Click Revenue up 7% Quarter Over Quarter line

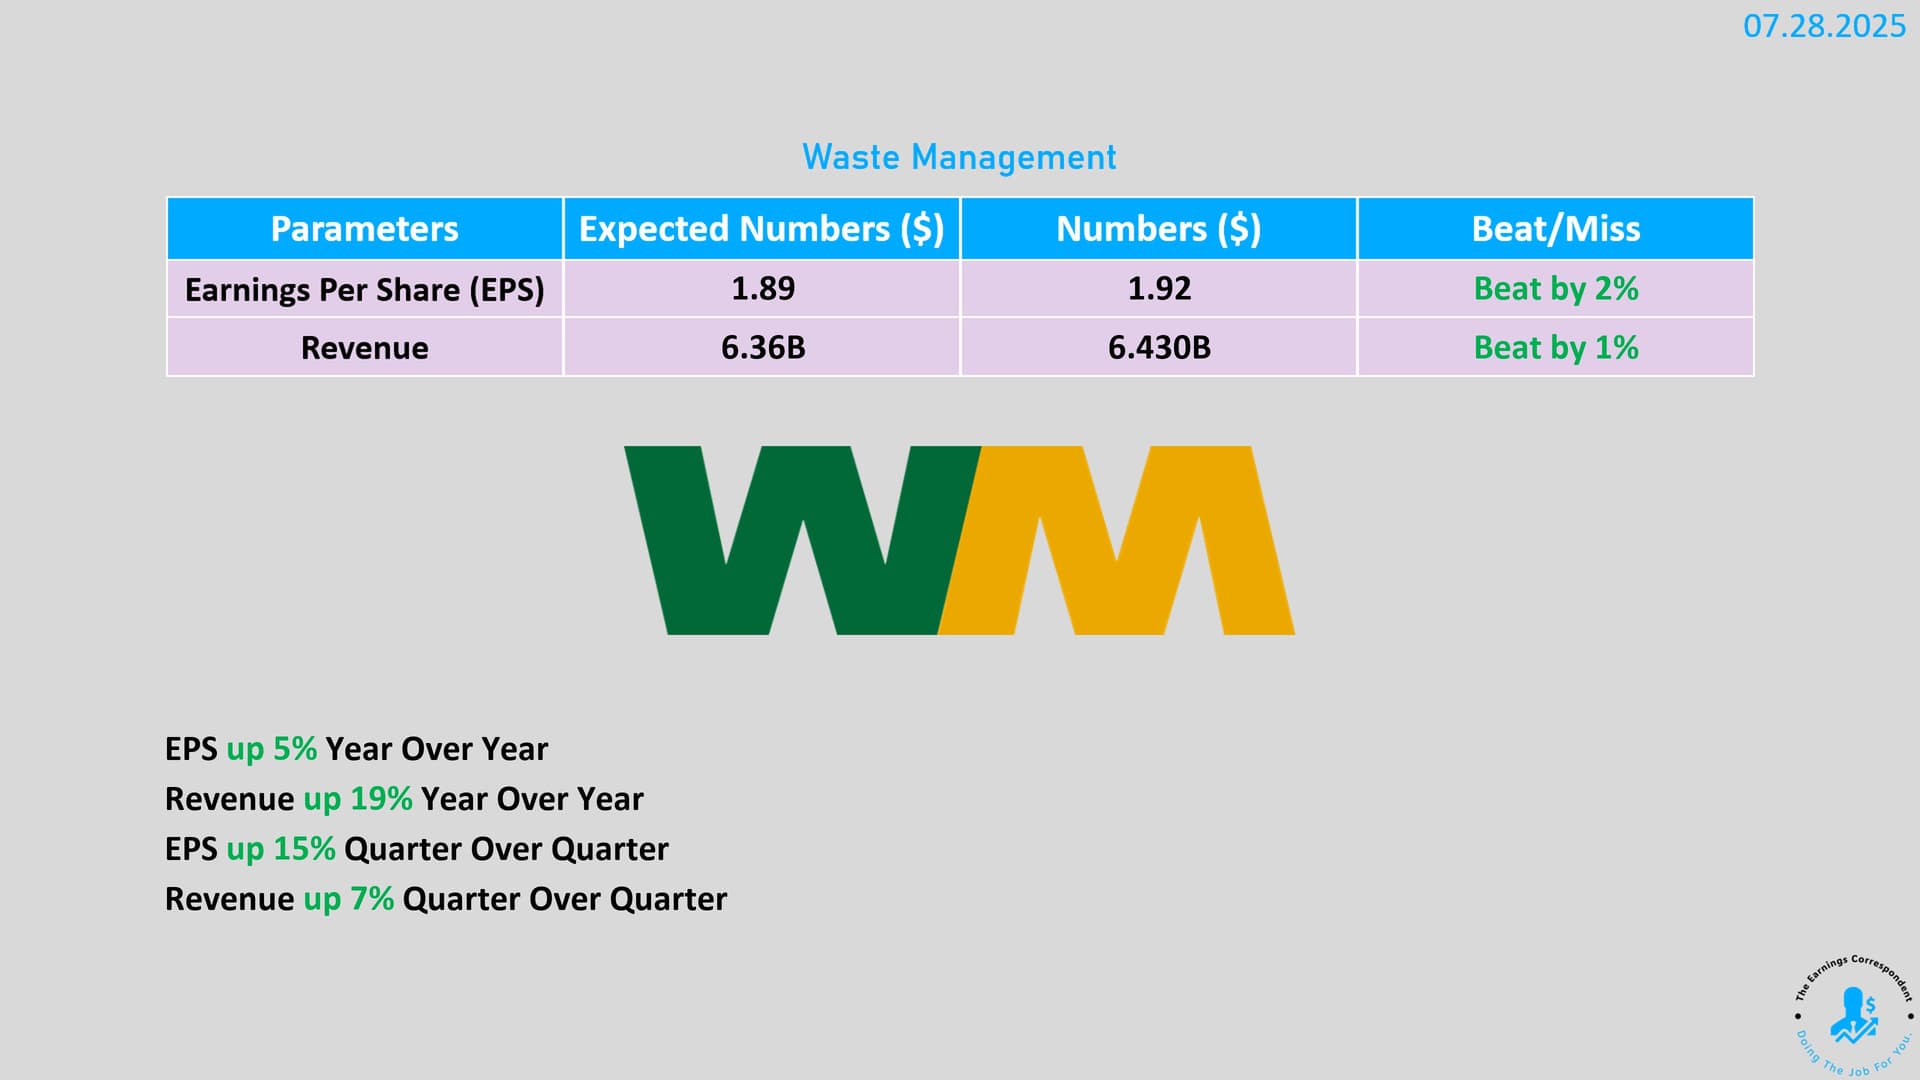coord(445,899)
